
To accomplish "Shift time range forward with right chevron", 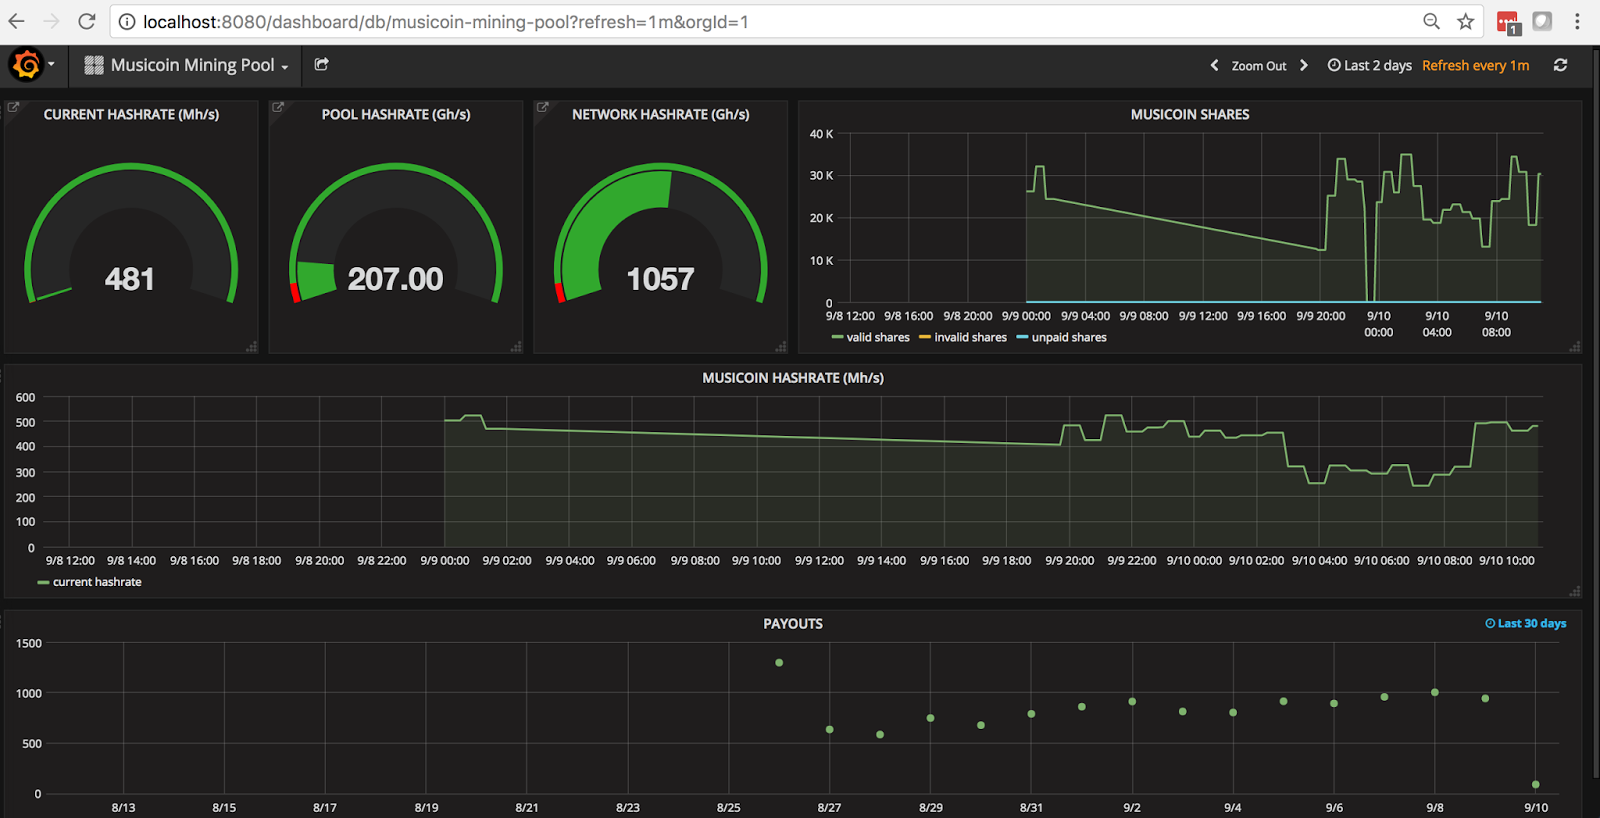I will [x=1304, y=65].
